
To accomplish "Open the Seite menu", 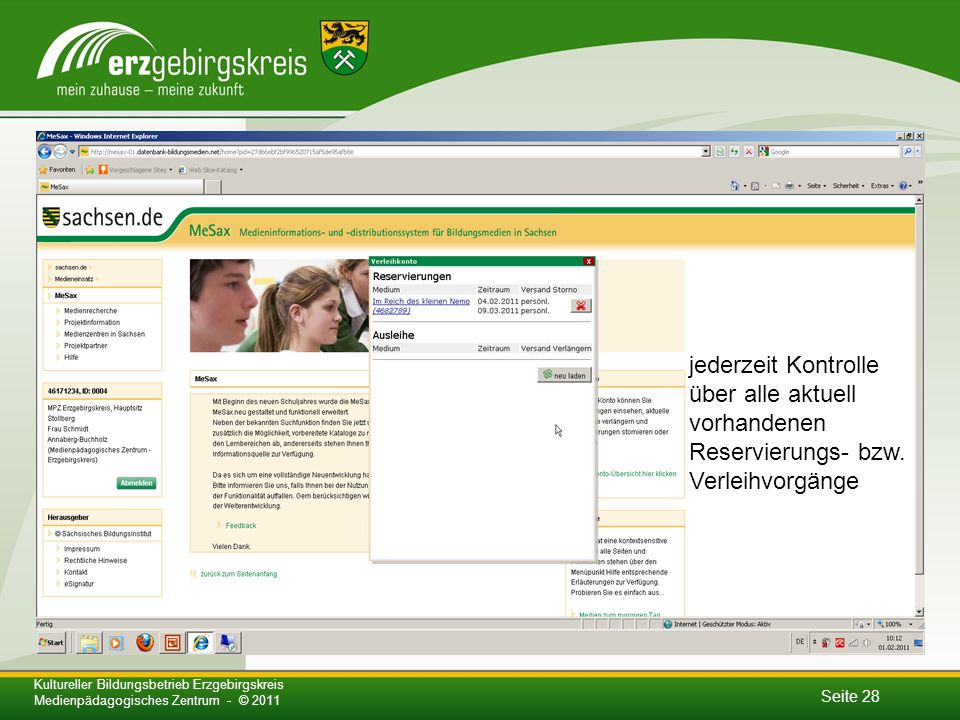I will [x=816, y=186].
